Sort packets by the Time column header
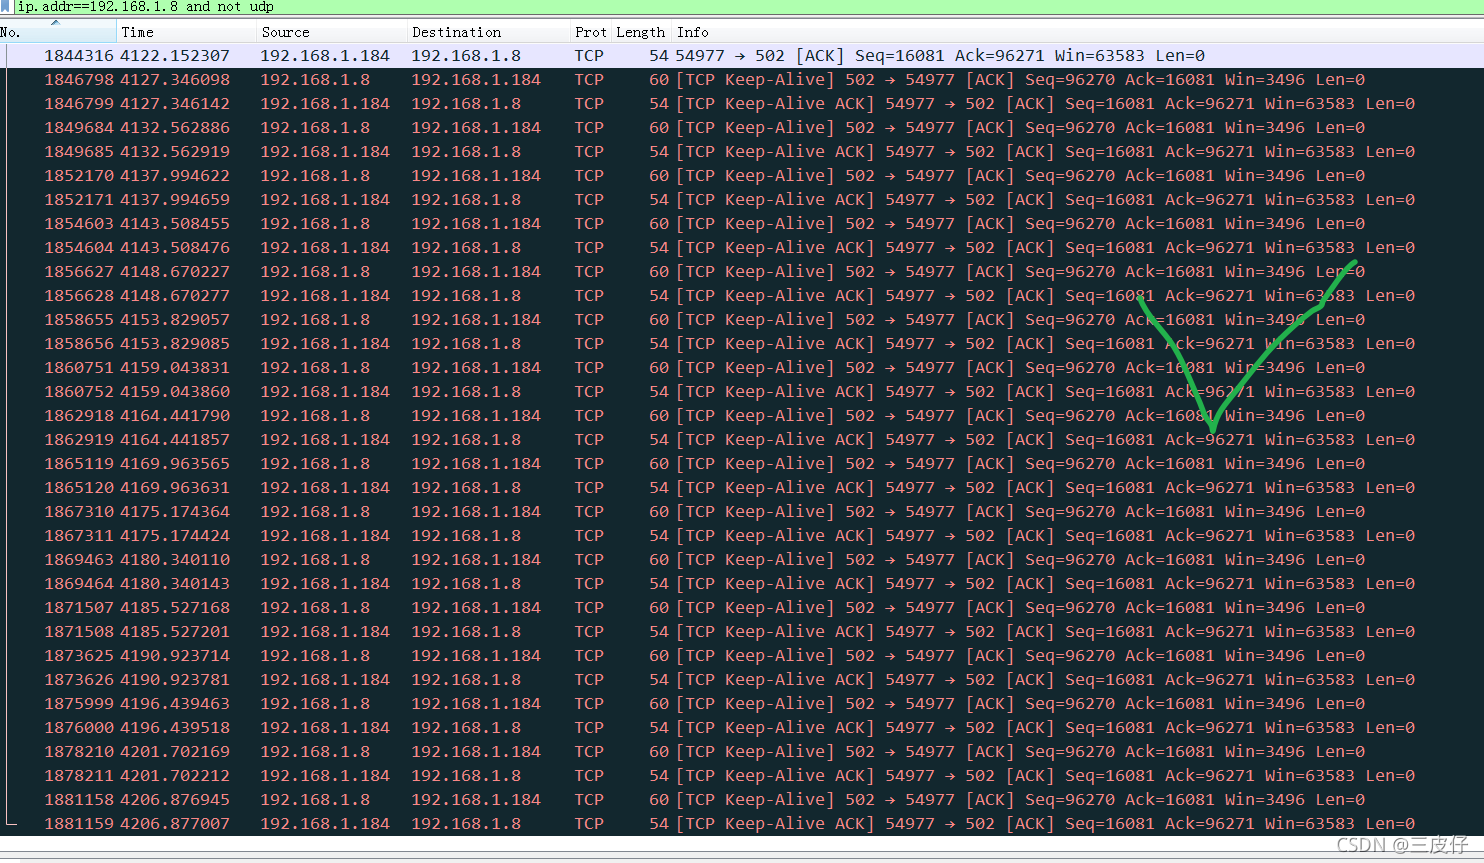 (186, 32)
